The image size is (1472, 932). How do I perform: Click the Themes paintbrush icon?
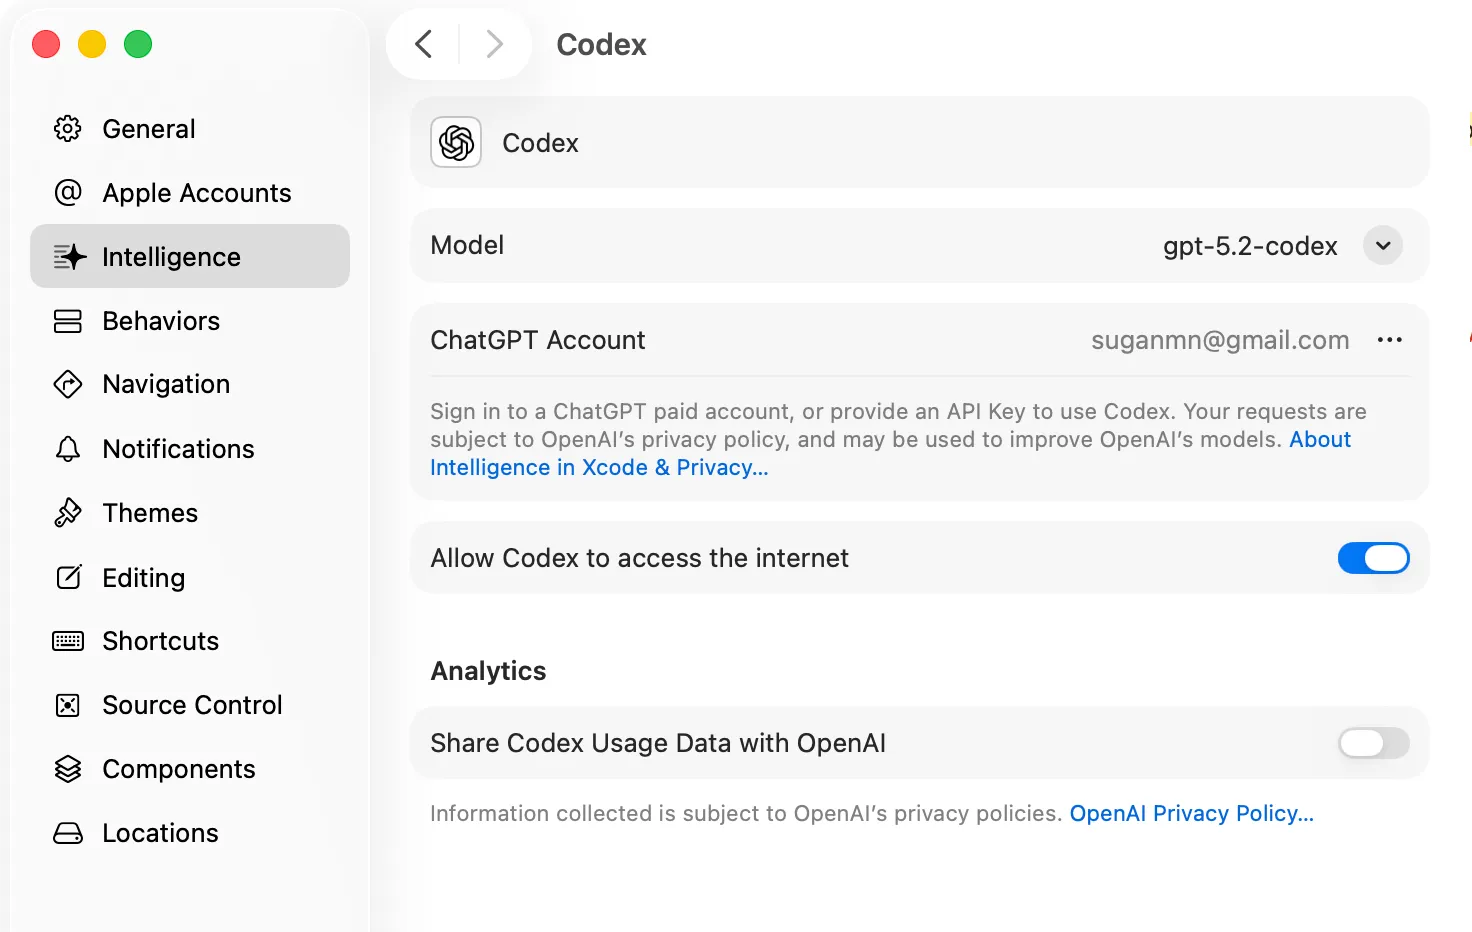(x=68, y=513)
